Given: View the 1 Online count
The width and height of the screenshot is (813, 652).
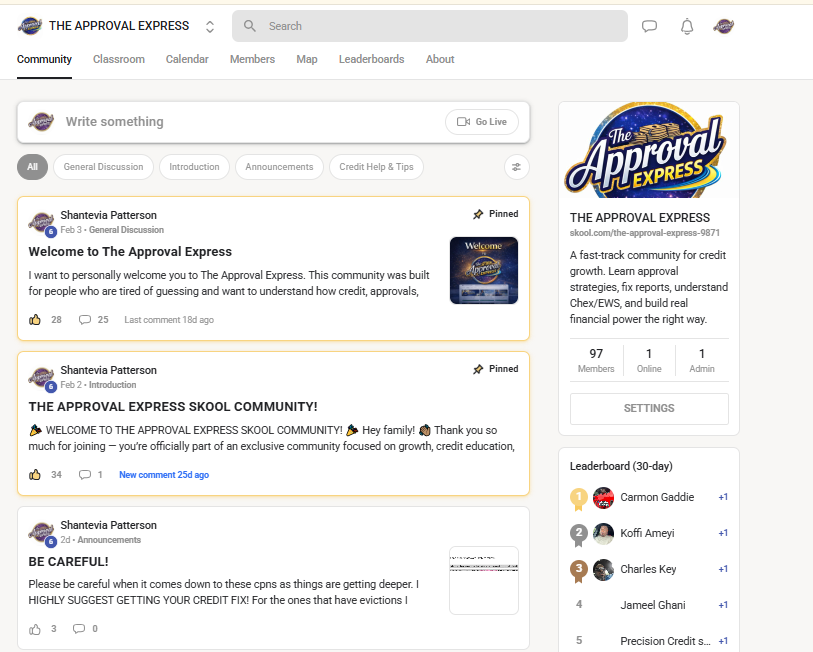Looking at the screenshot, I should [649, 360].
